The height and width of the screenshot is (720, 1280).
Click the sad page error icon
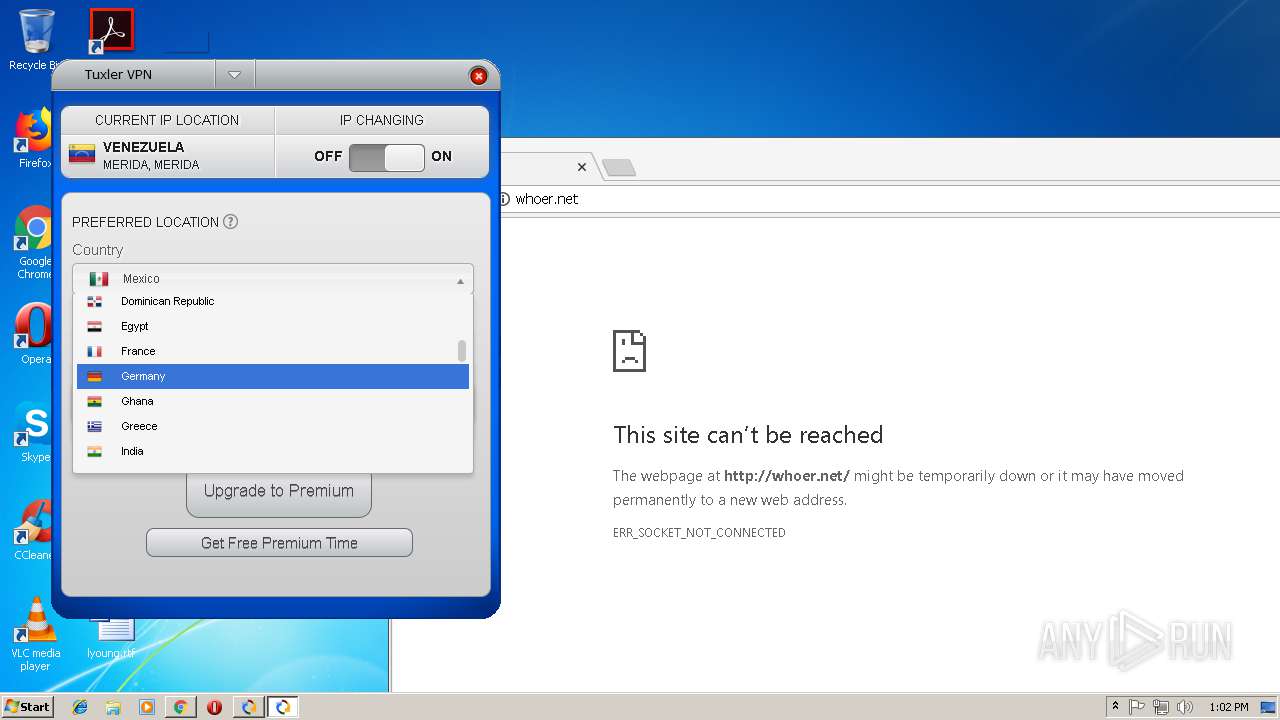[630, 350]
